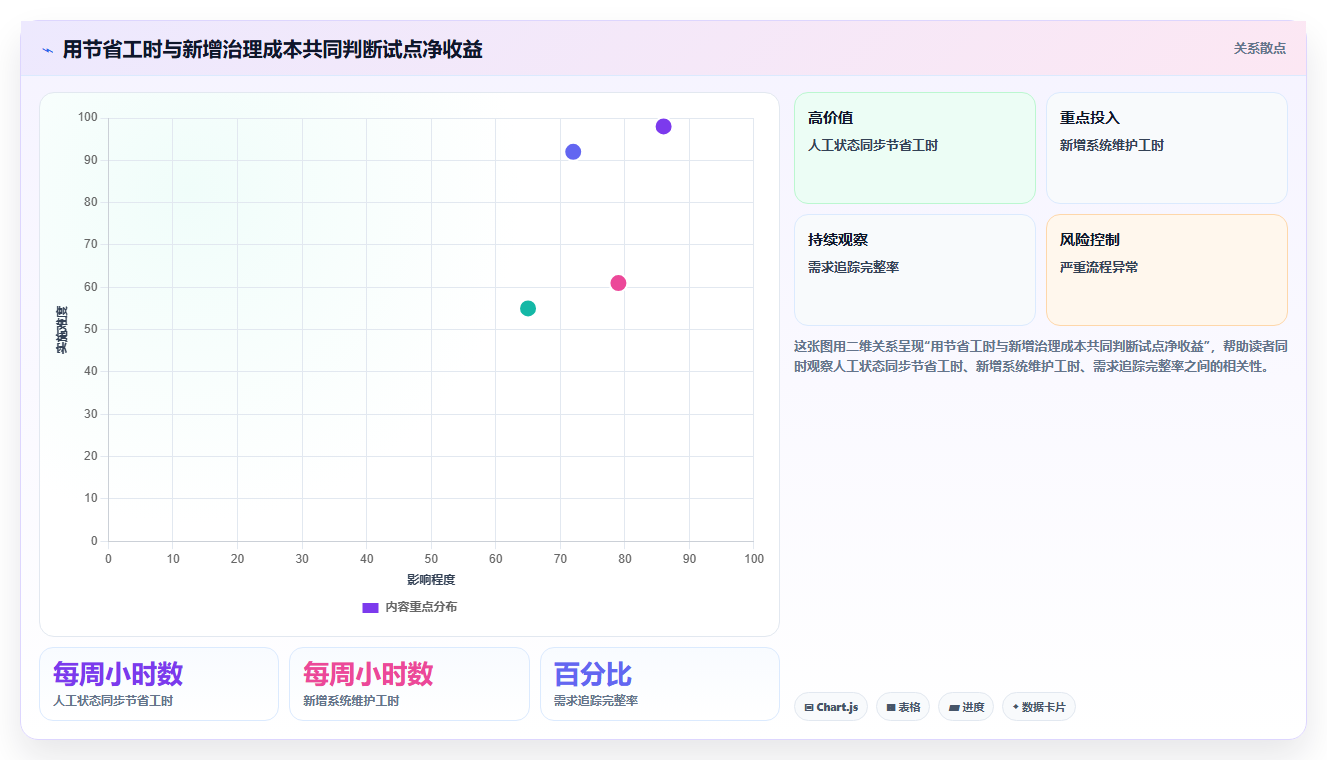The height and width of the screenshot is (760, 1327).
Task: Click the 关系散点 label in header
Action: pos(1259,48)
